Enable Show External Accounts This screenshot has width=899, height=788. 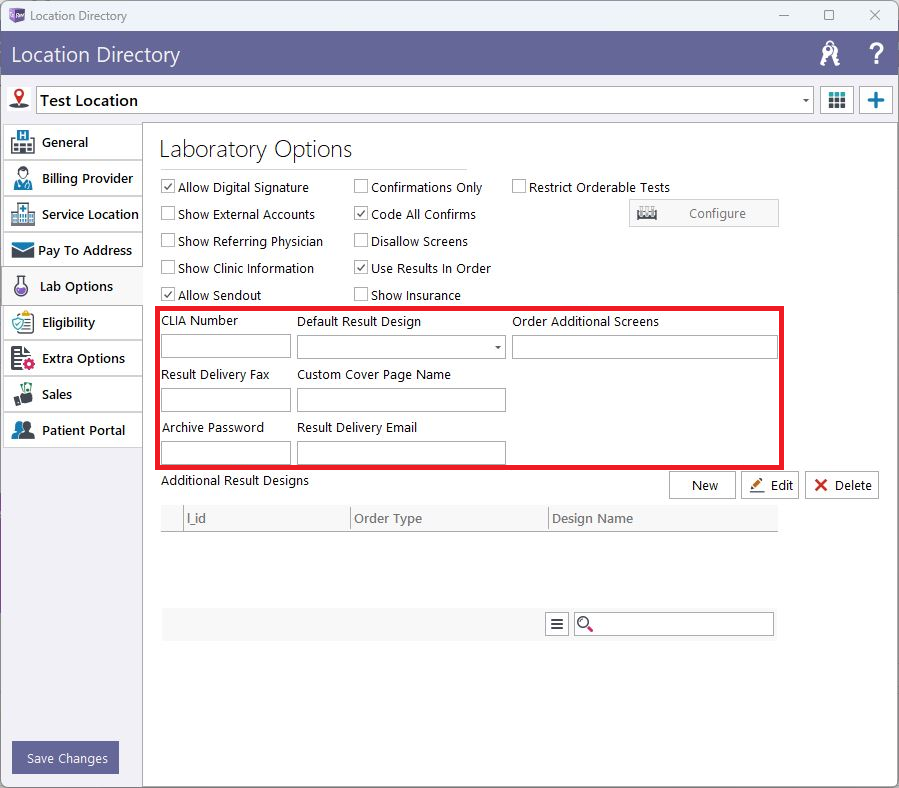pos(168,213)
